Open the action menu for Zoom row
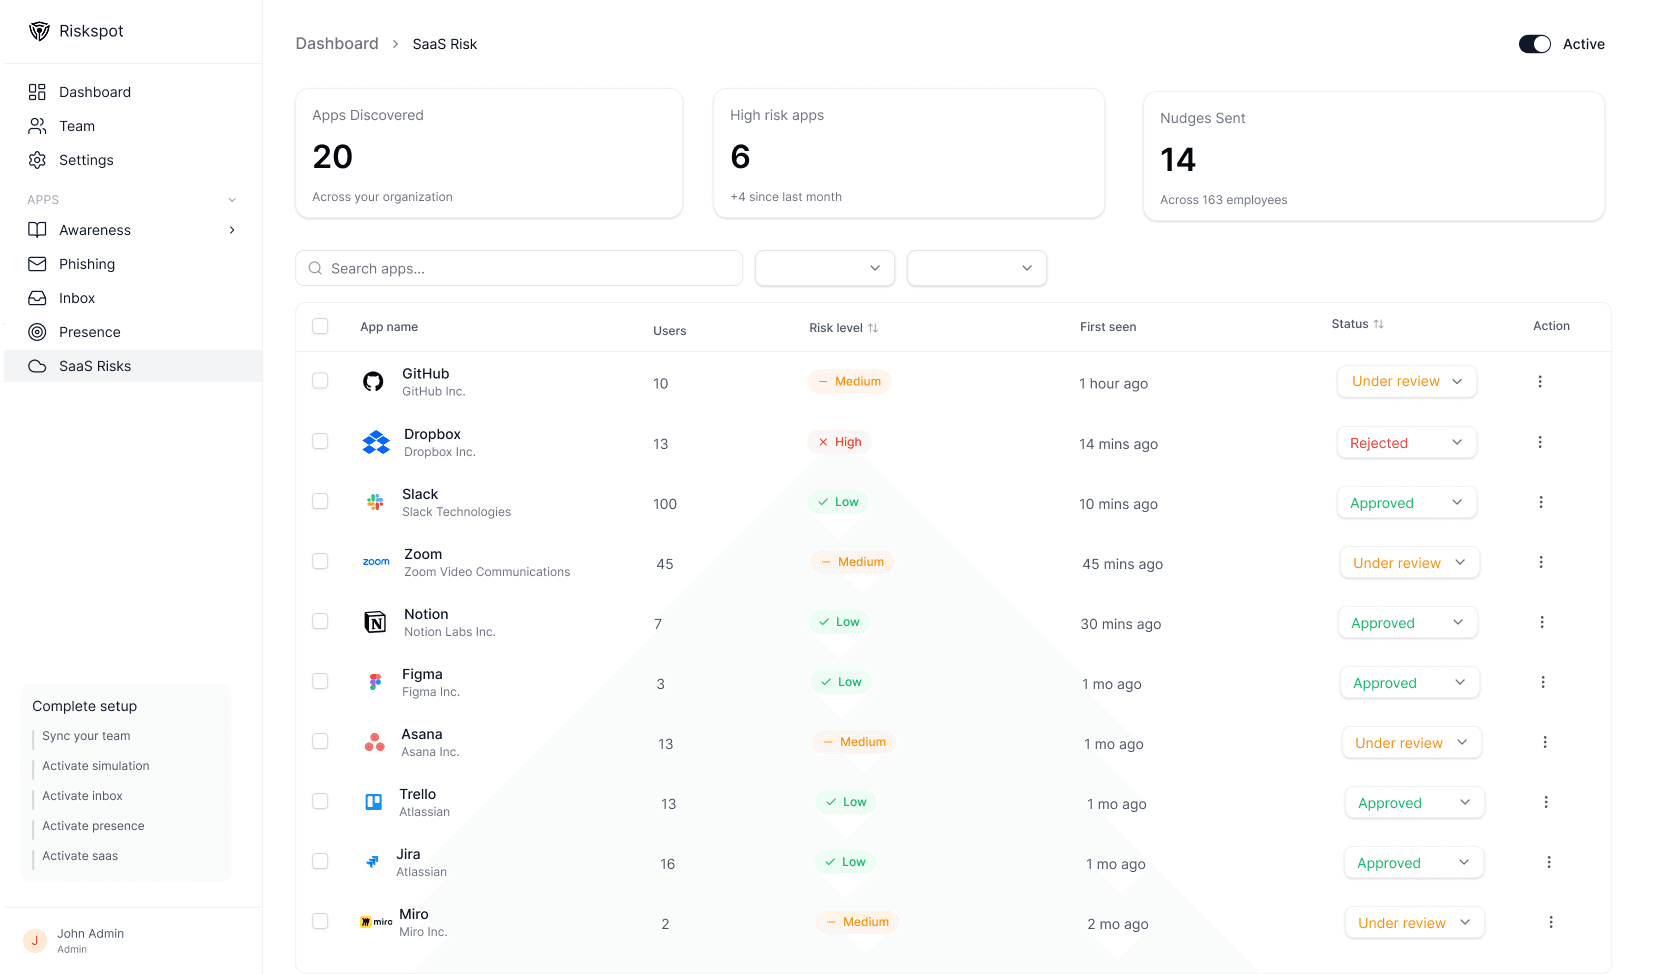 [x=1541, y=562]
